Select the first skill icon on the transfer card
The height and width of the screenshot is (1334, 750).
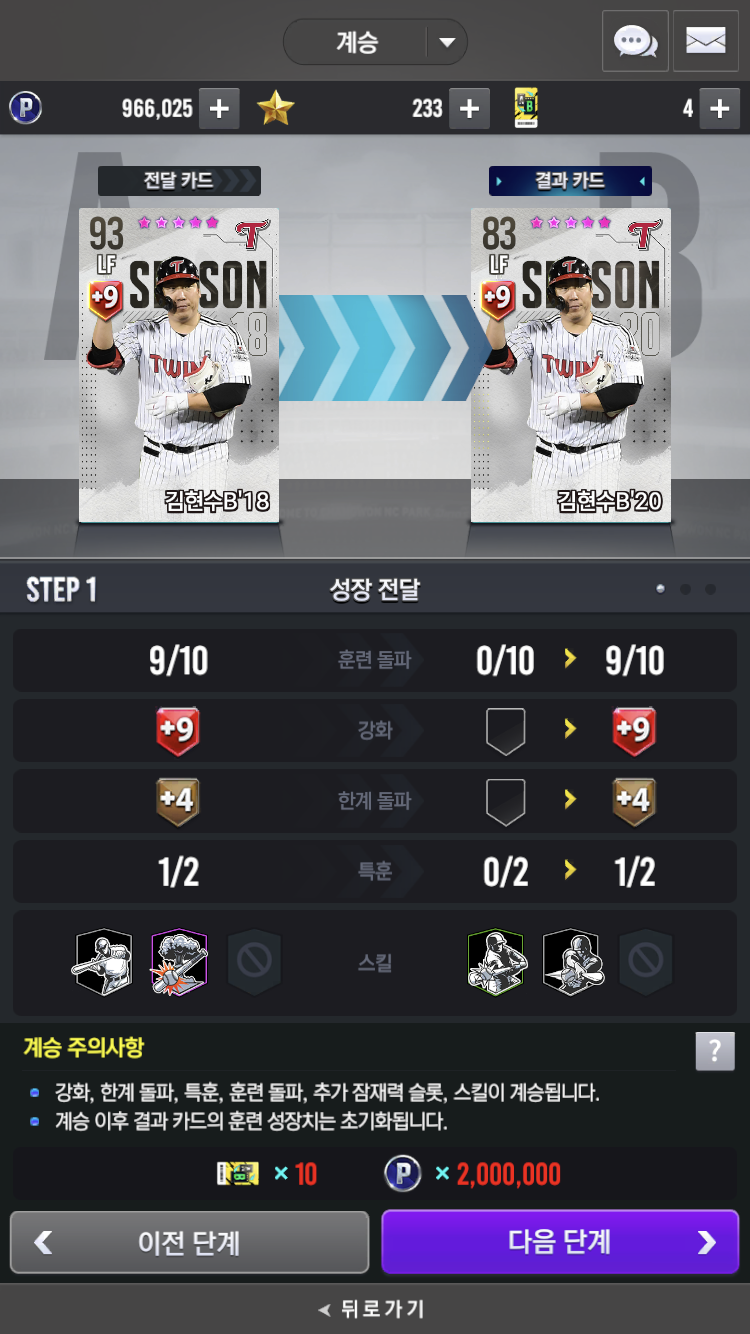coord(102,962)
